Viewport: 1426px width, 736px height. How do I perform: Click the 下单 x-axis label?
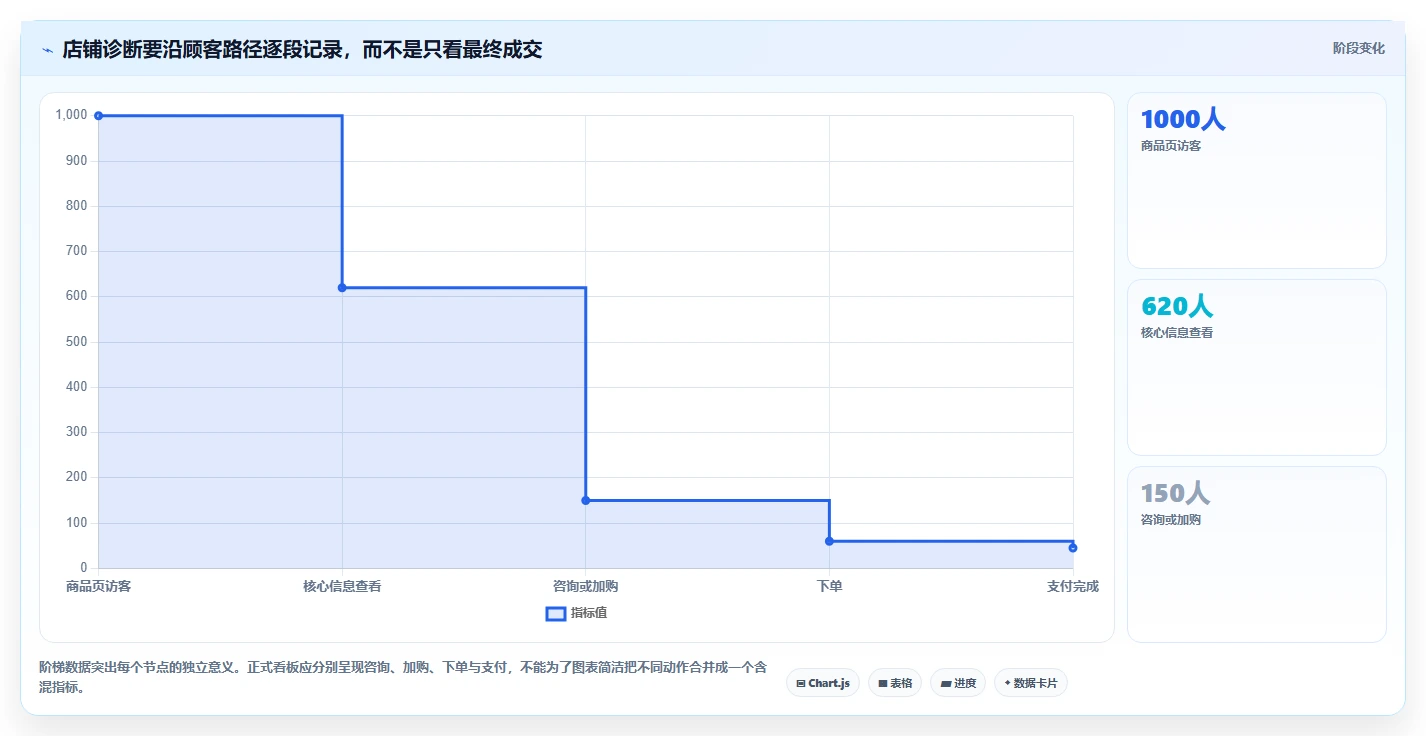pyautogui.click(x=829, y=586)
